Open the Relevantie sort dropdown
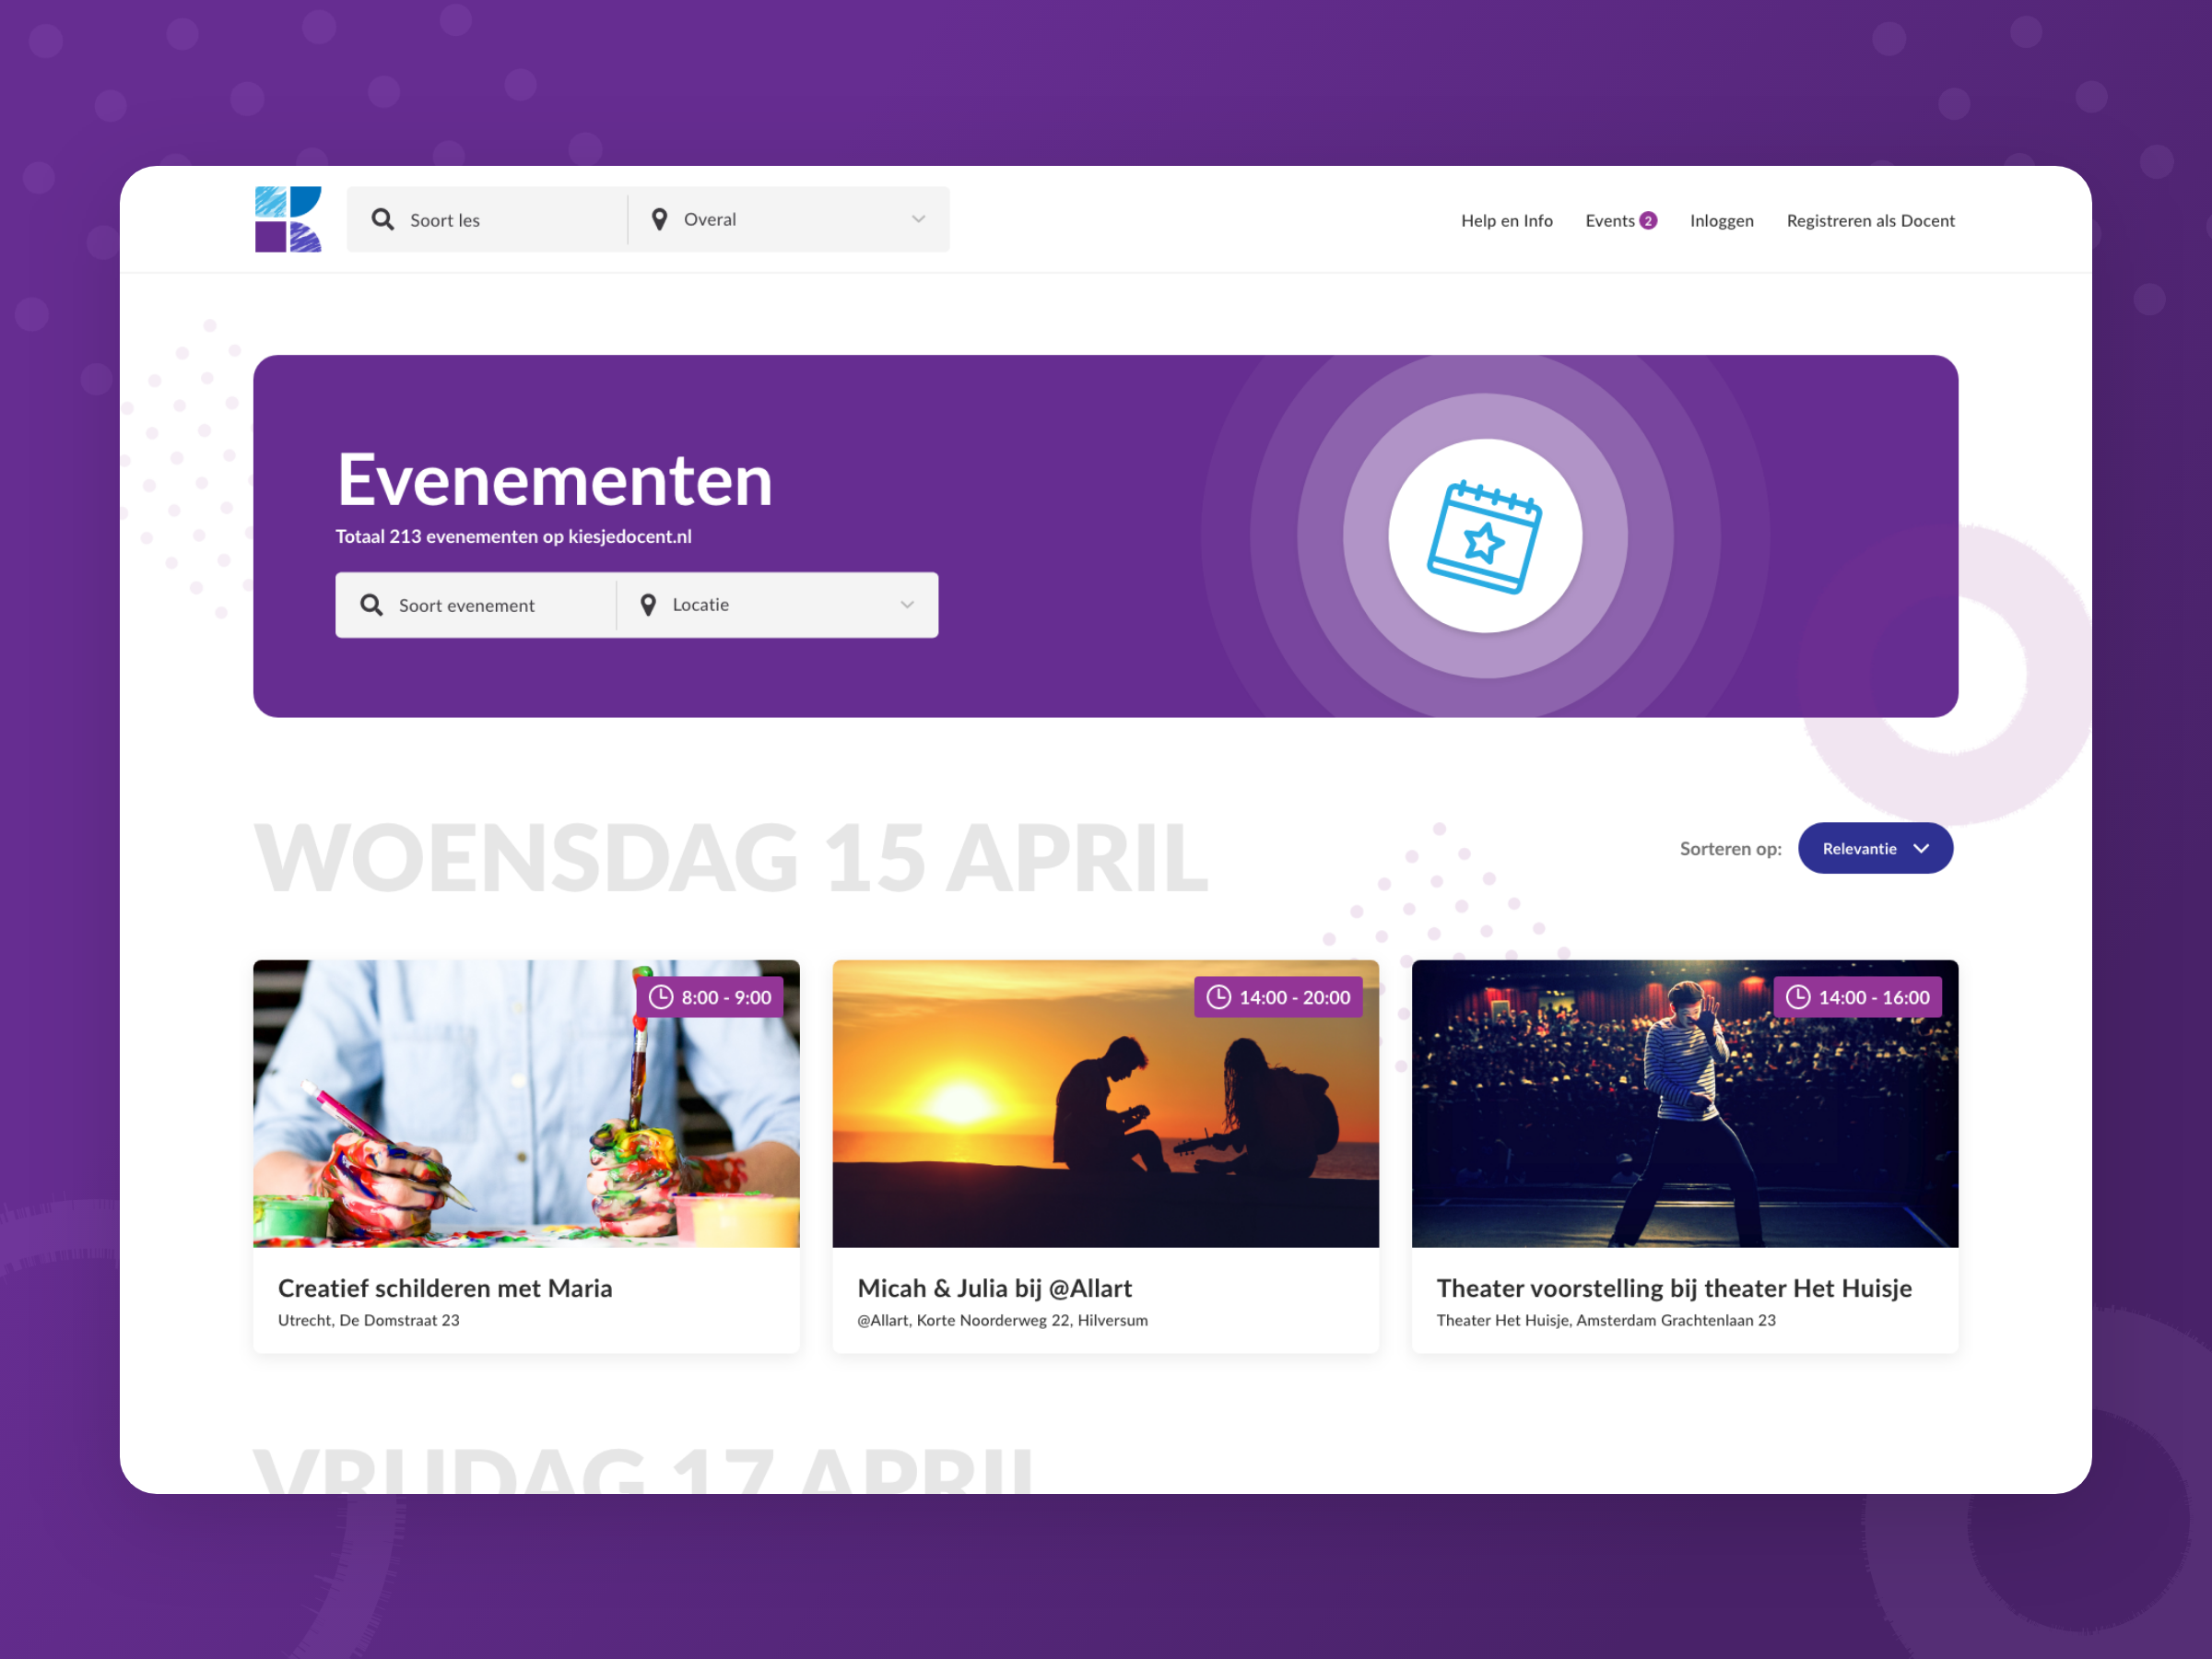 click(1875, 848)
